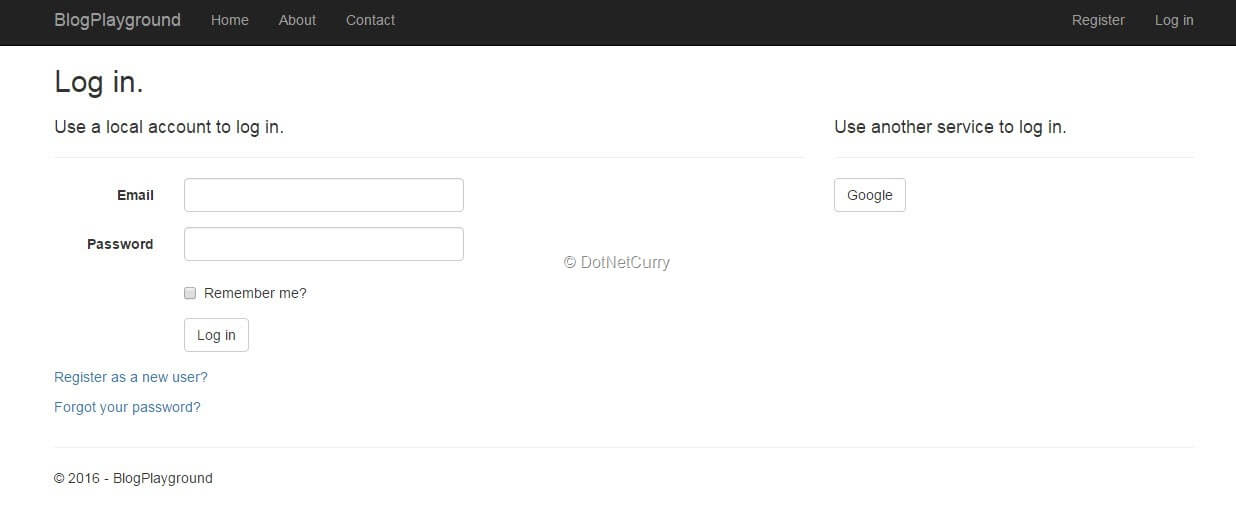Screen dimensions: 1236x527
Task: Click into the Password input field
Action: point(323,244)
